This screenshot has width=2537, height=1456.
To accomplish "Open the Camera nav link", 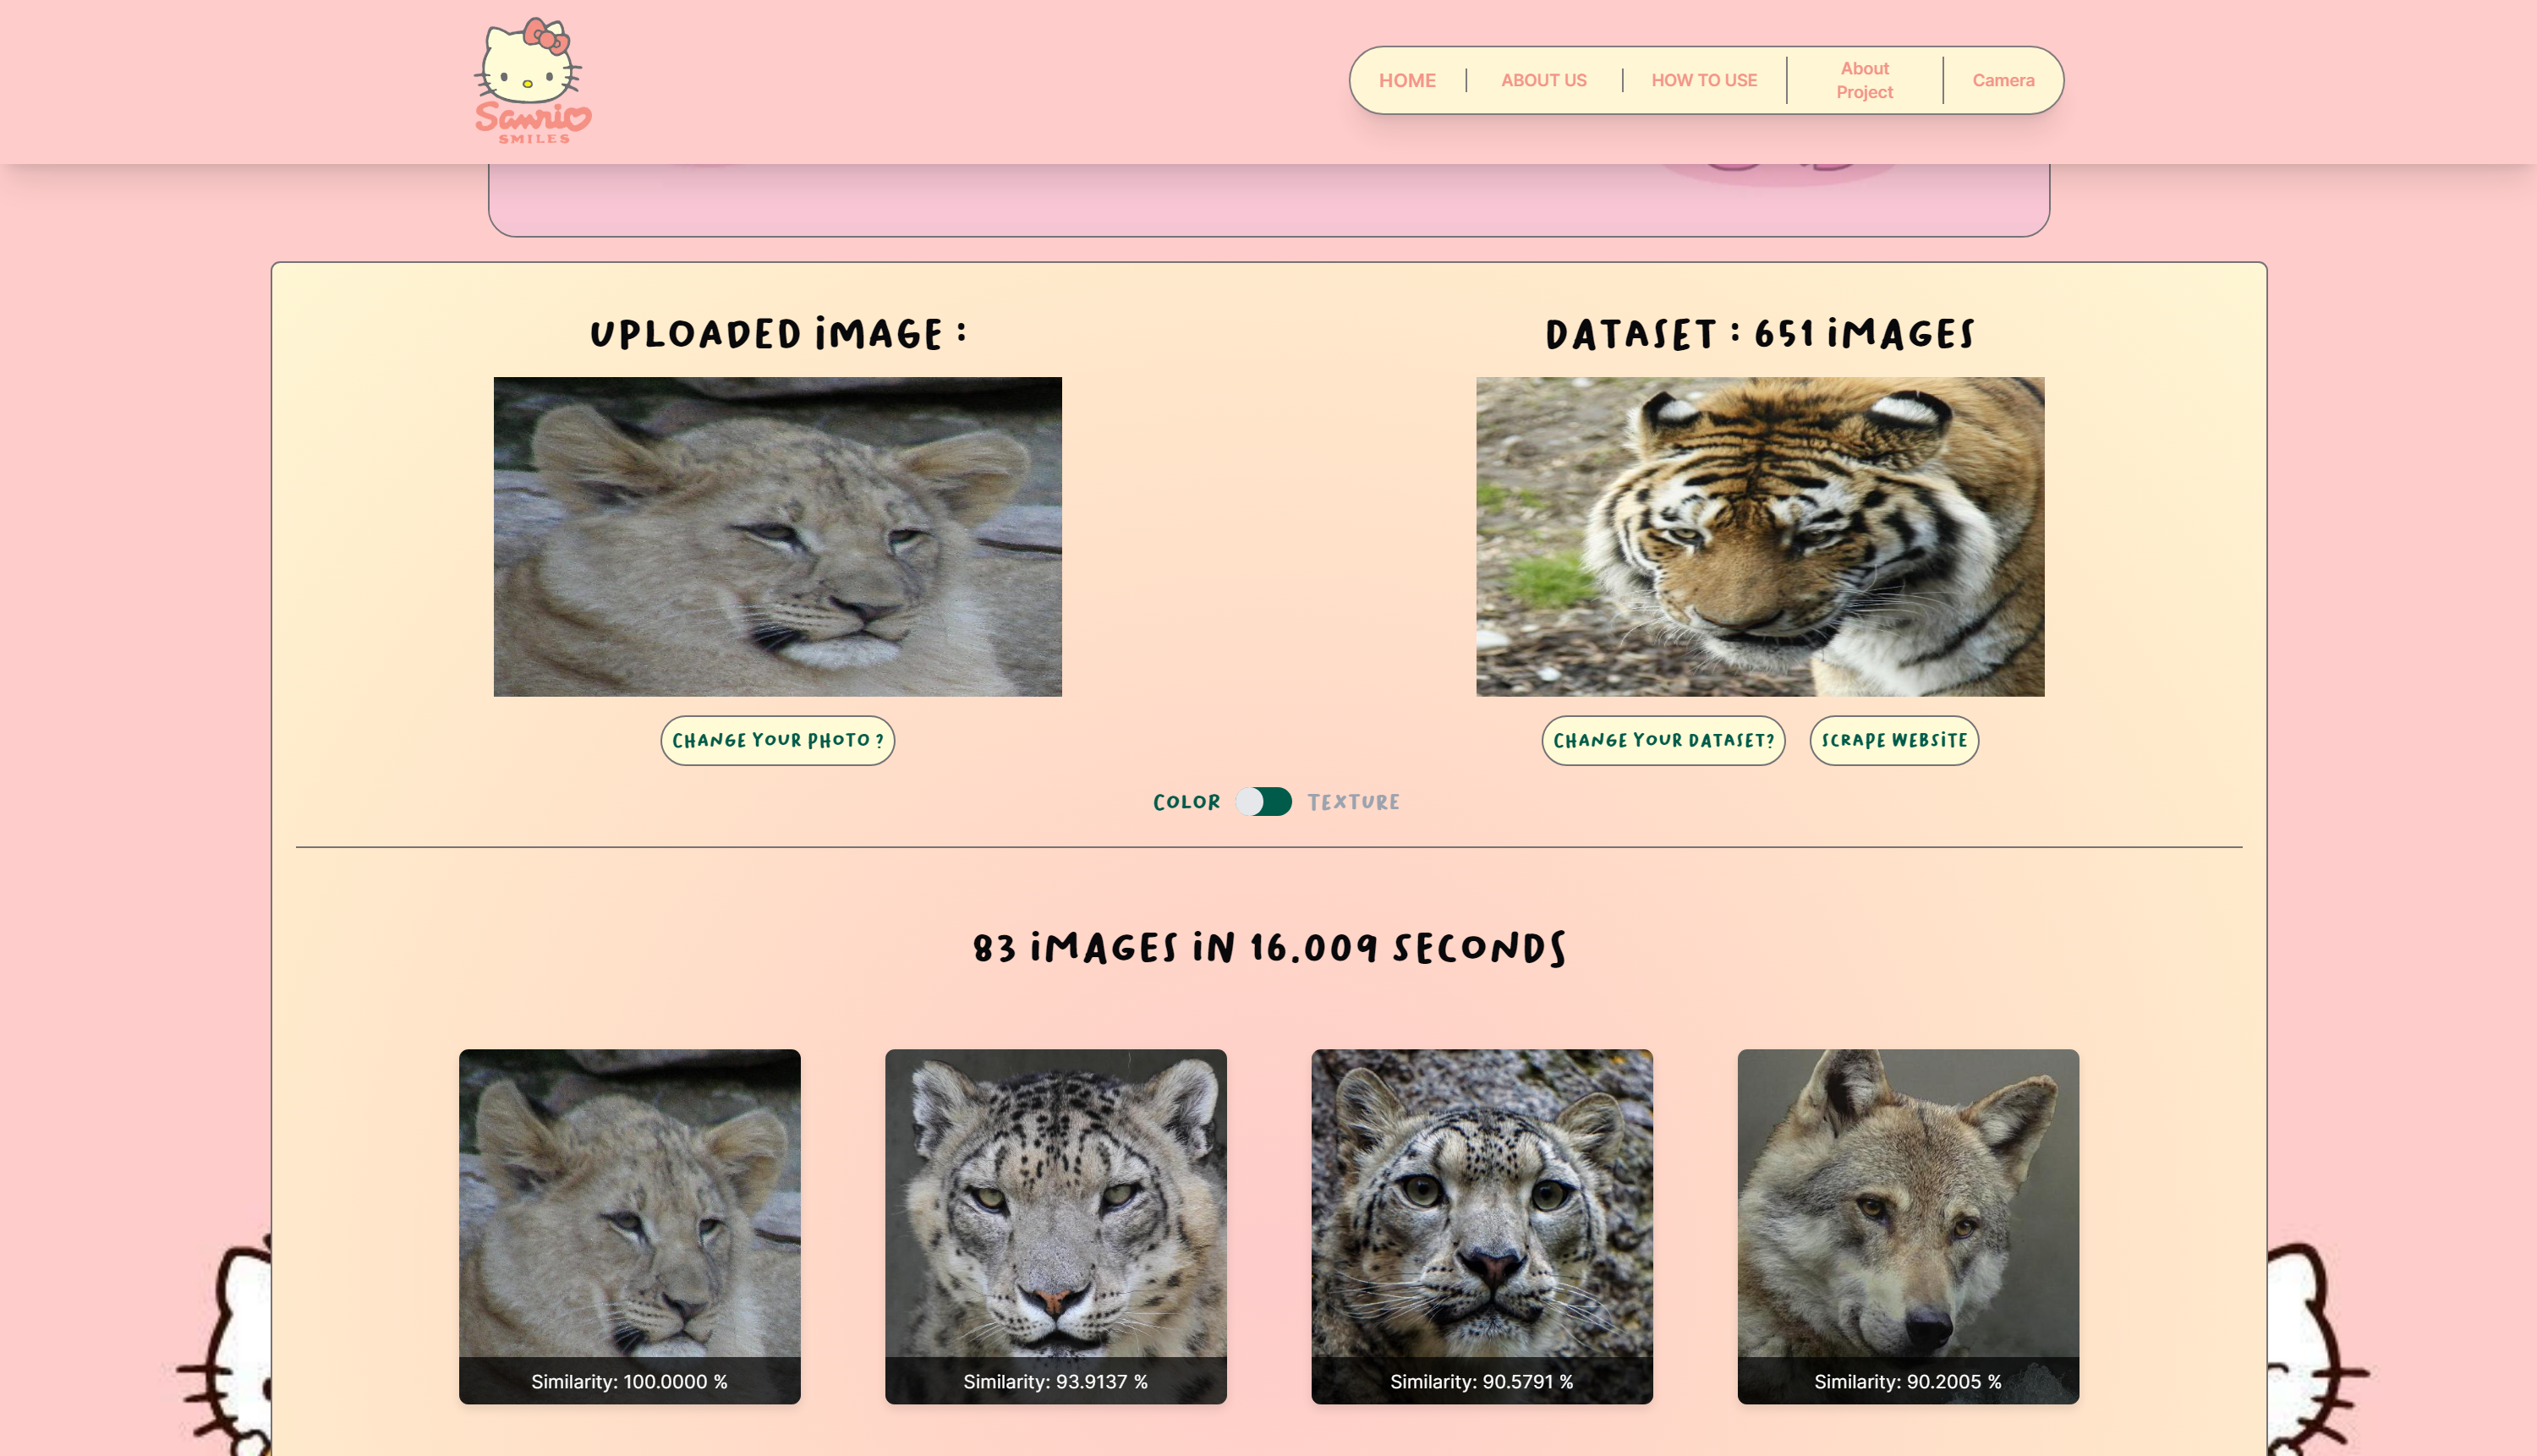I will tap(2002, 80).
